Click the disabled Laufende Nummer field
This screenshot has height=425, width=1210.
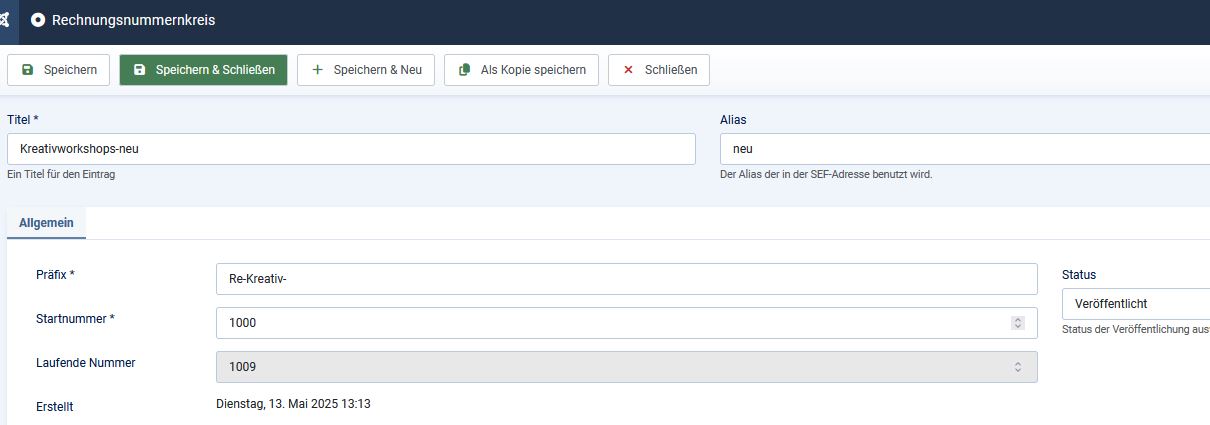(610, 367)
